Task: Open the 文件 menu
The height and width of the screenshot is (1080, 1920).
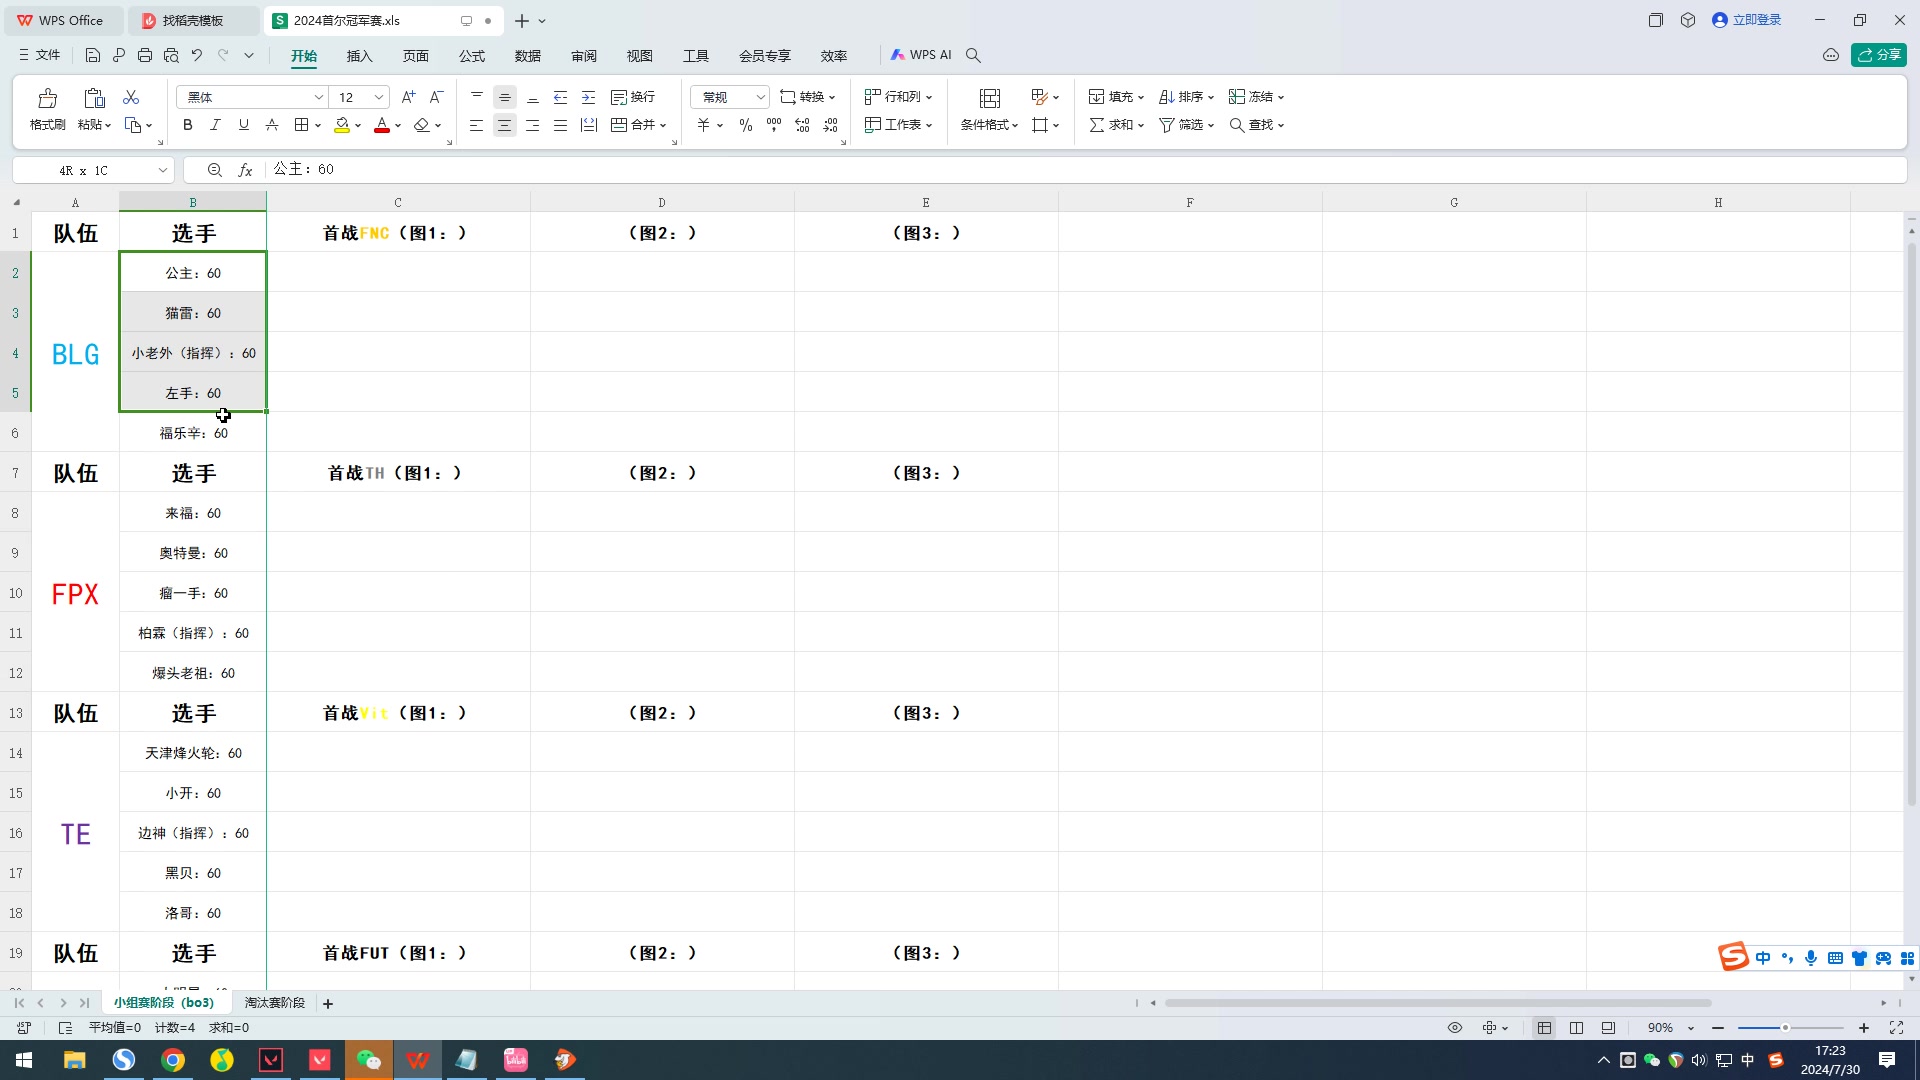Action: [x=39, y=55]
